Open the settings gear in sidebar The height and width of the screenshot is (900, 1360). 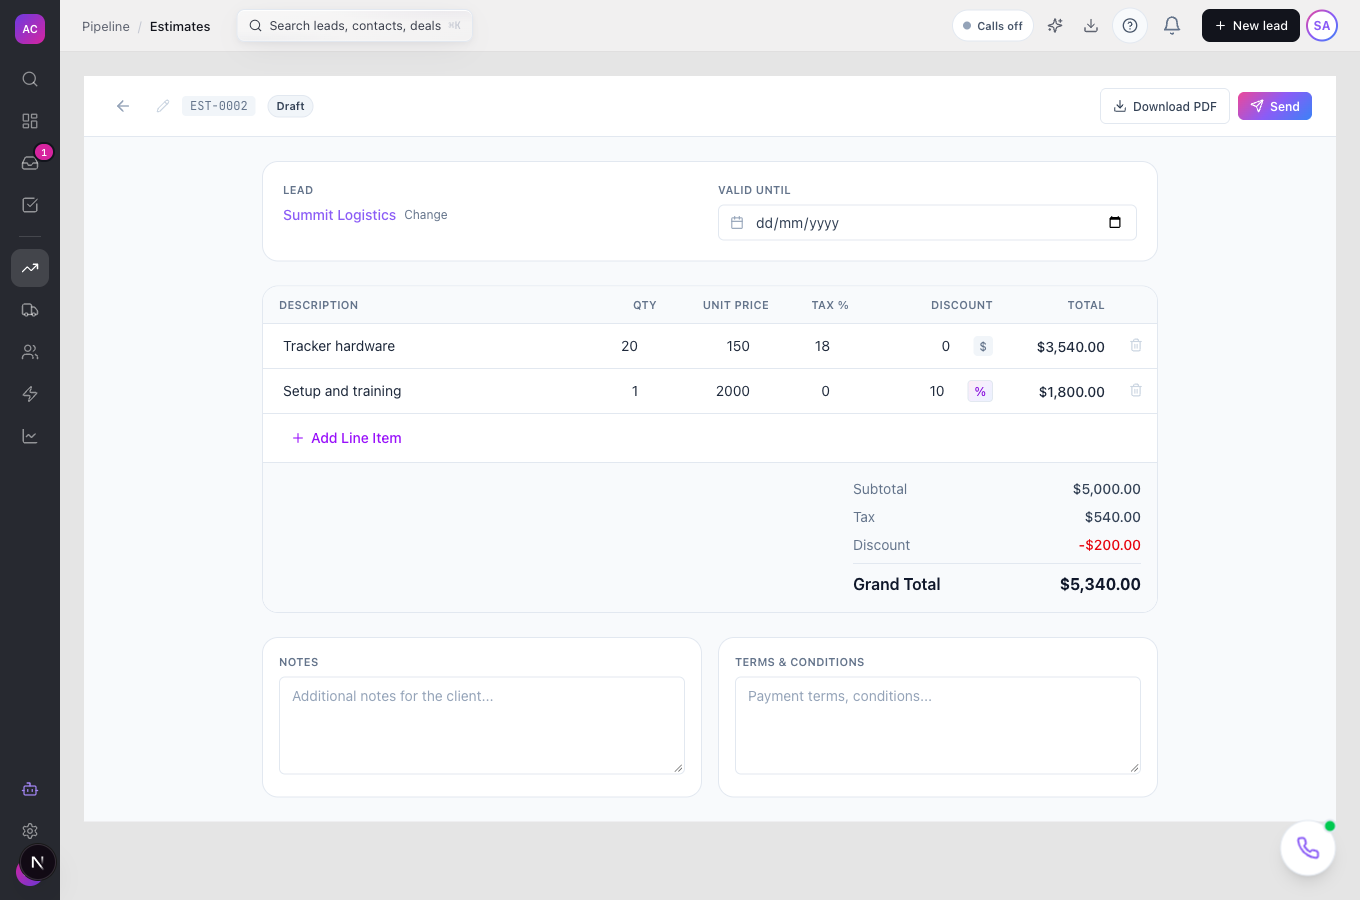tap(30, 831)
